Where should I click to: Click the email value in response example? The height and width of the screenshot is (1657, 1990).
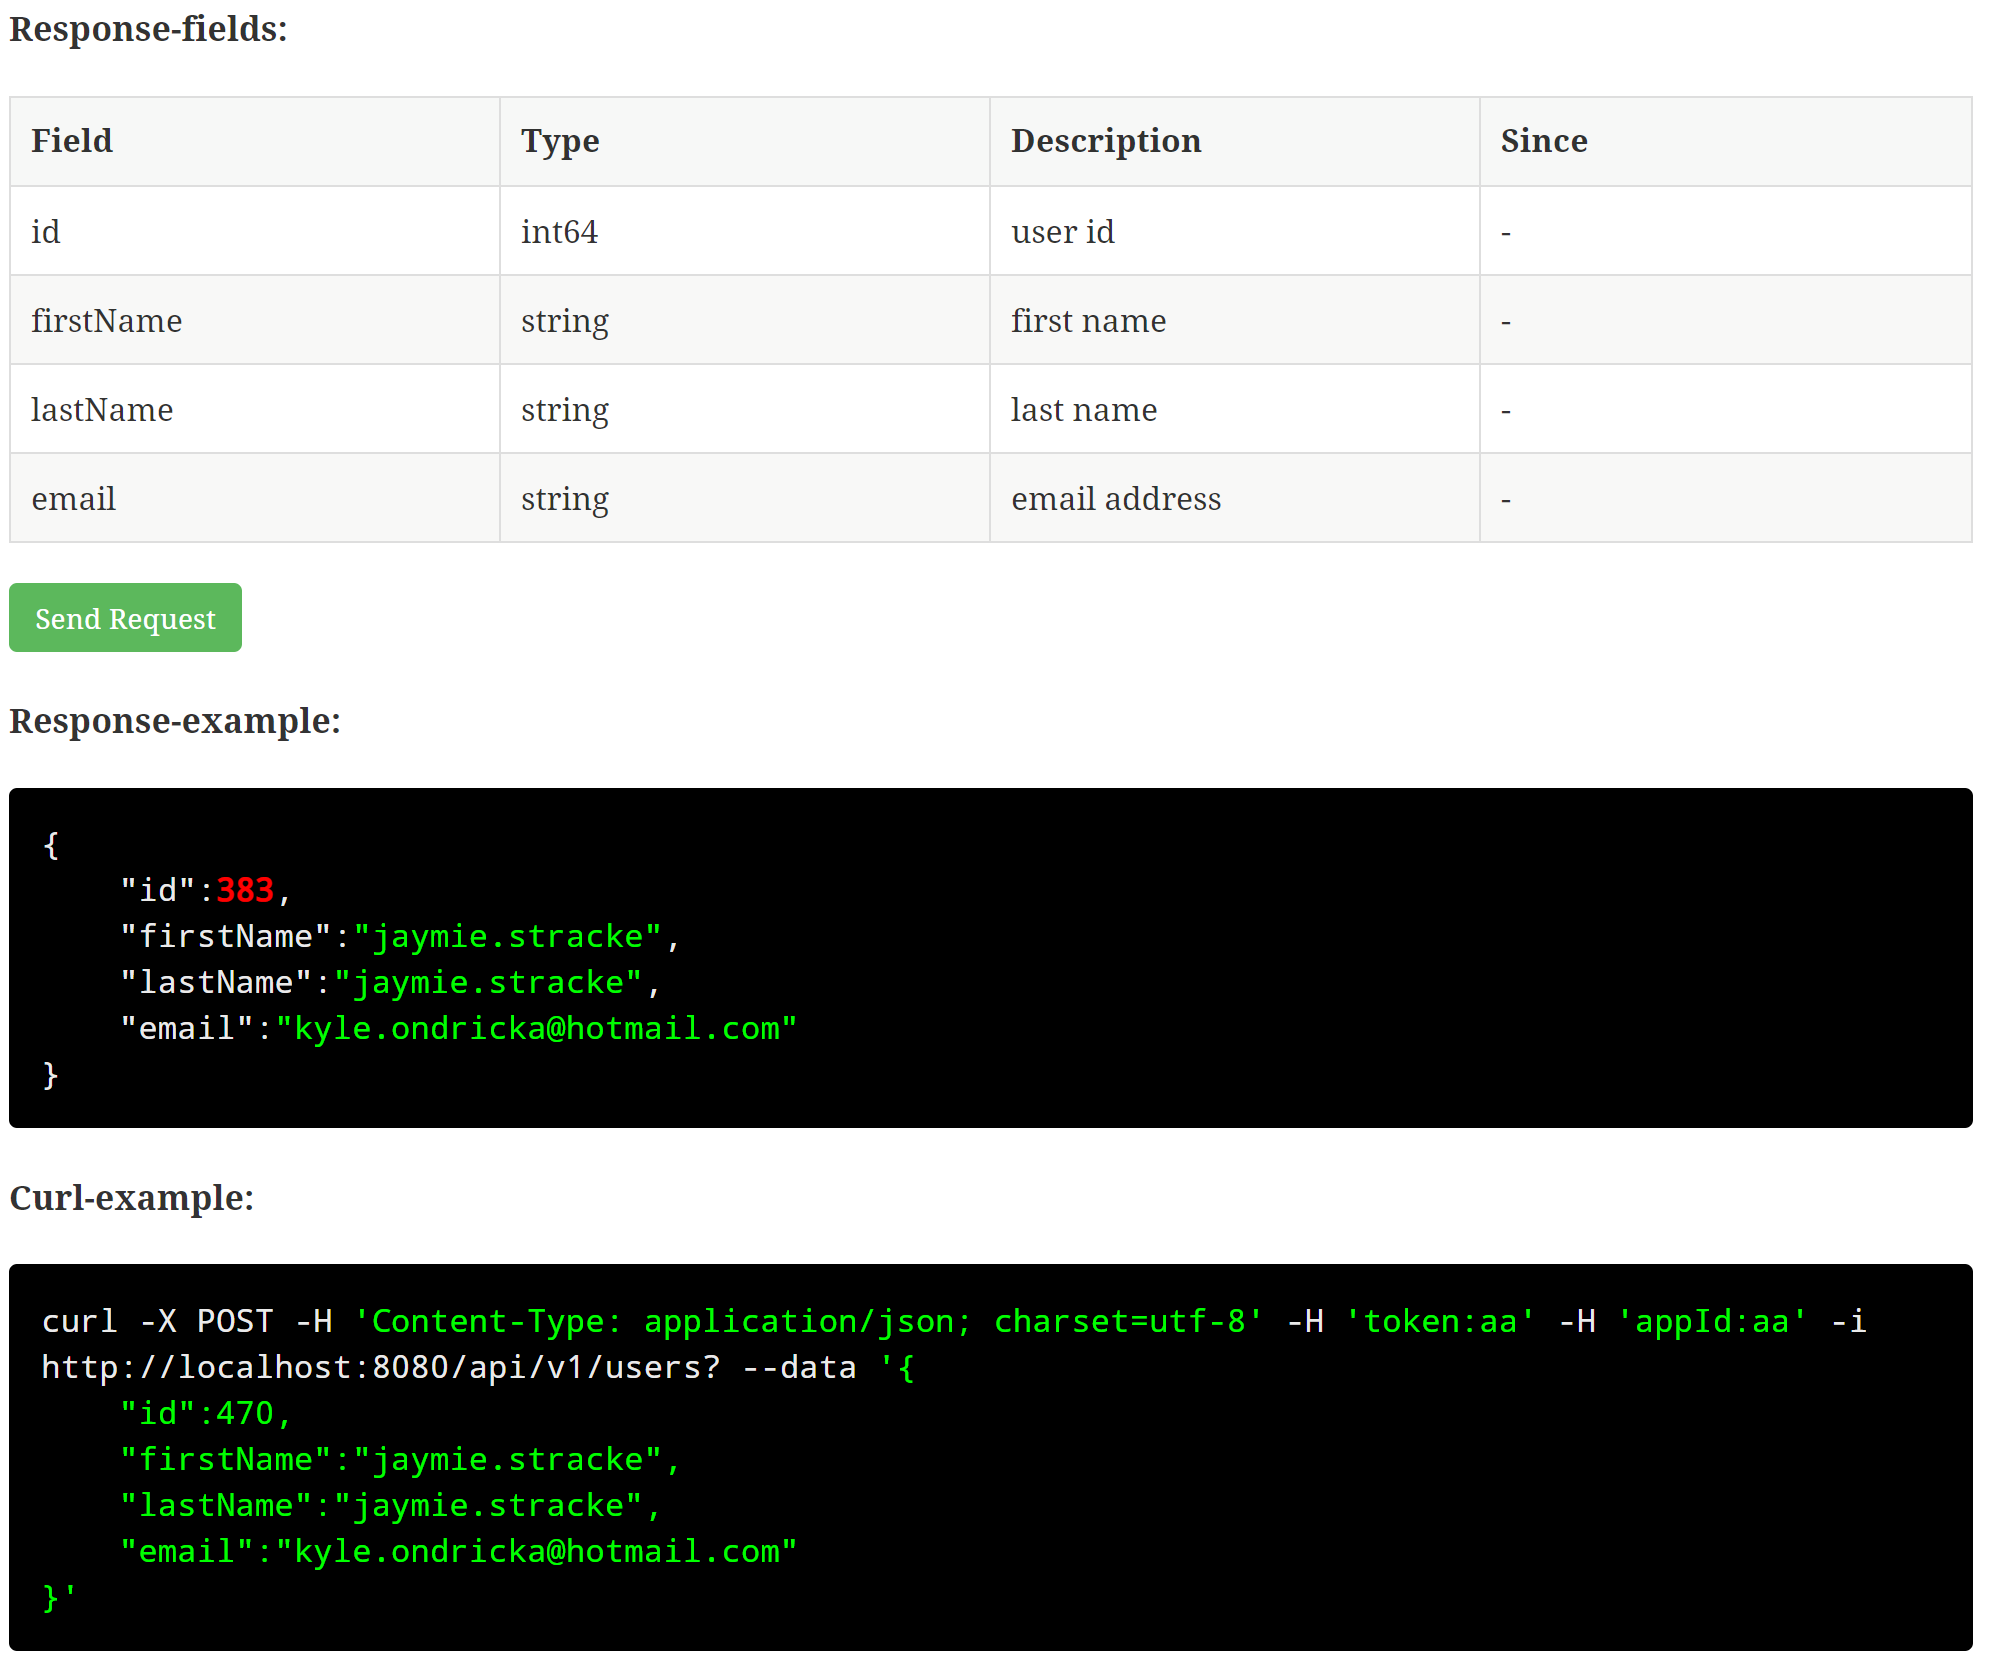click(536, 1028)
